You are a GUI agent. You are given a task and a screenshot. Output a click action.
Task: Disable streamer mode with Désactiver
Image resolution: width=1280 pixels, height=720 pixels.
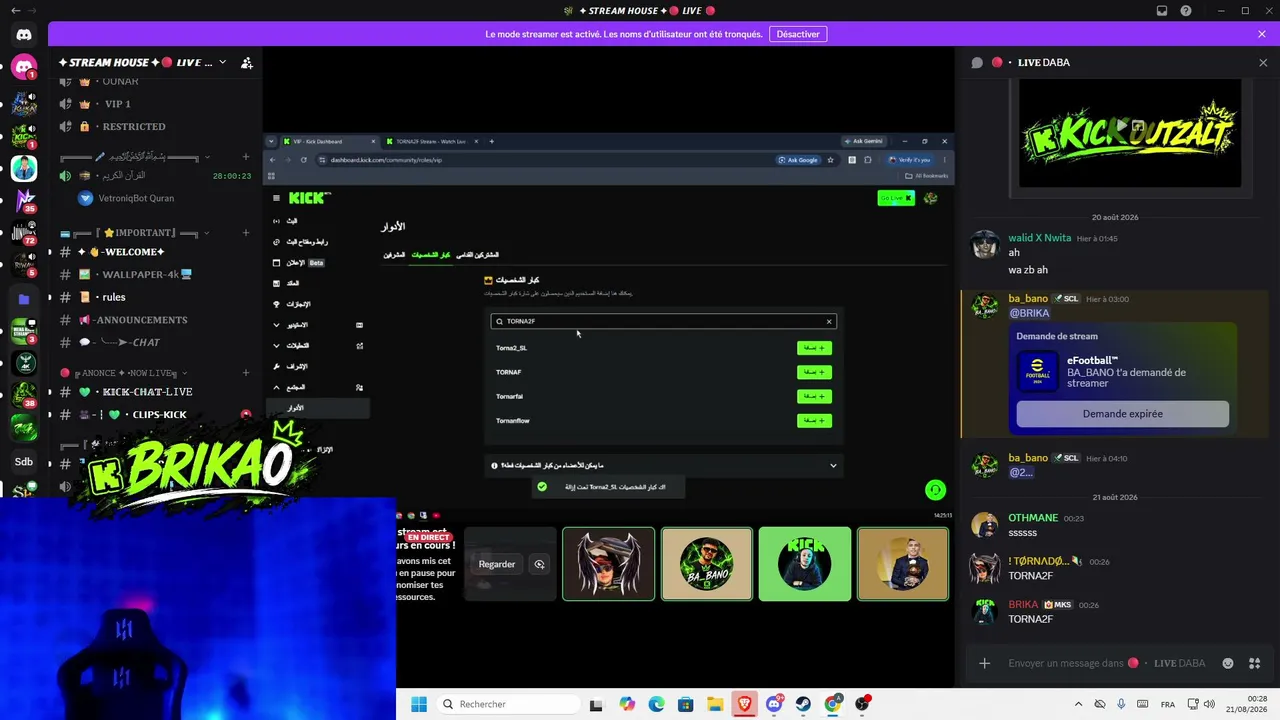click(798, 34)
